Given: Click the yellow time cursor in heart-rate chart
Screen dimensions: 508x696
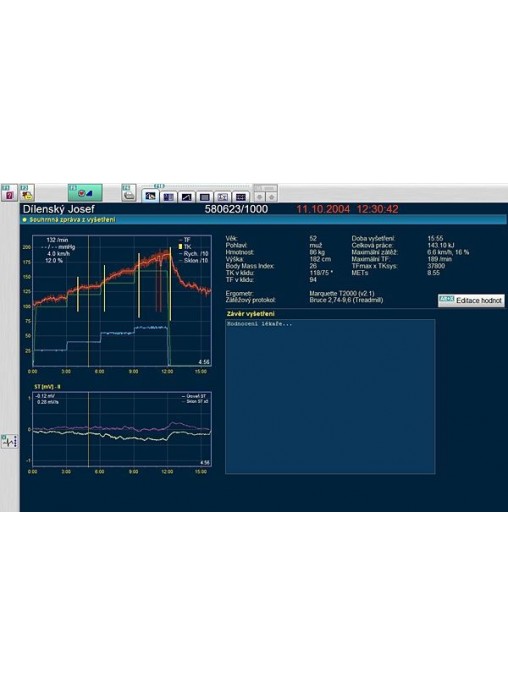Looking at the screenshot, I should tap(88, 301).
